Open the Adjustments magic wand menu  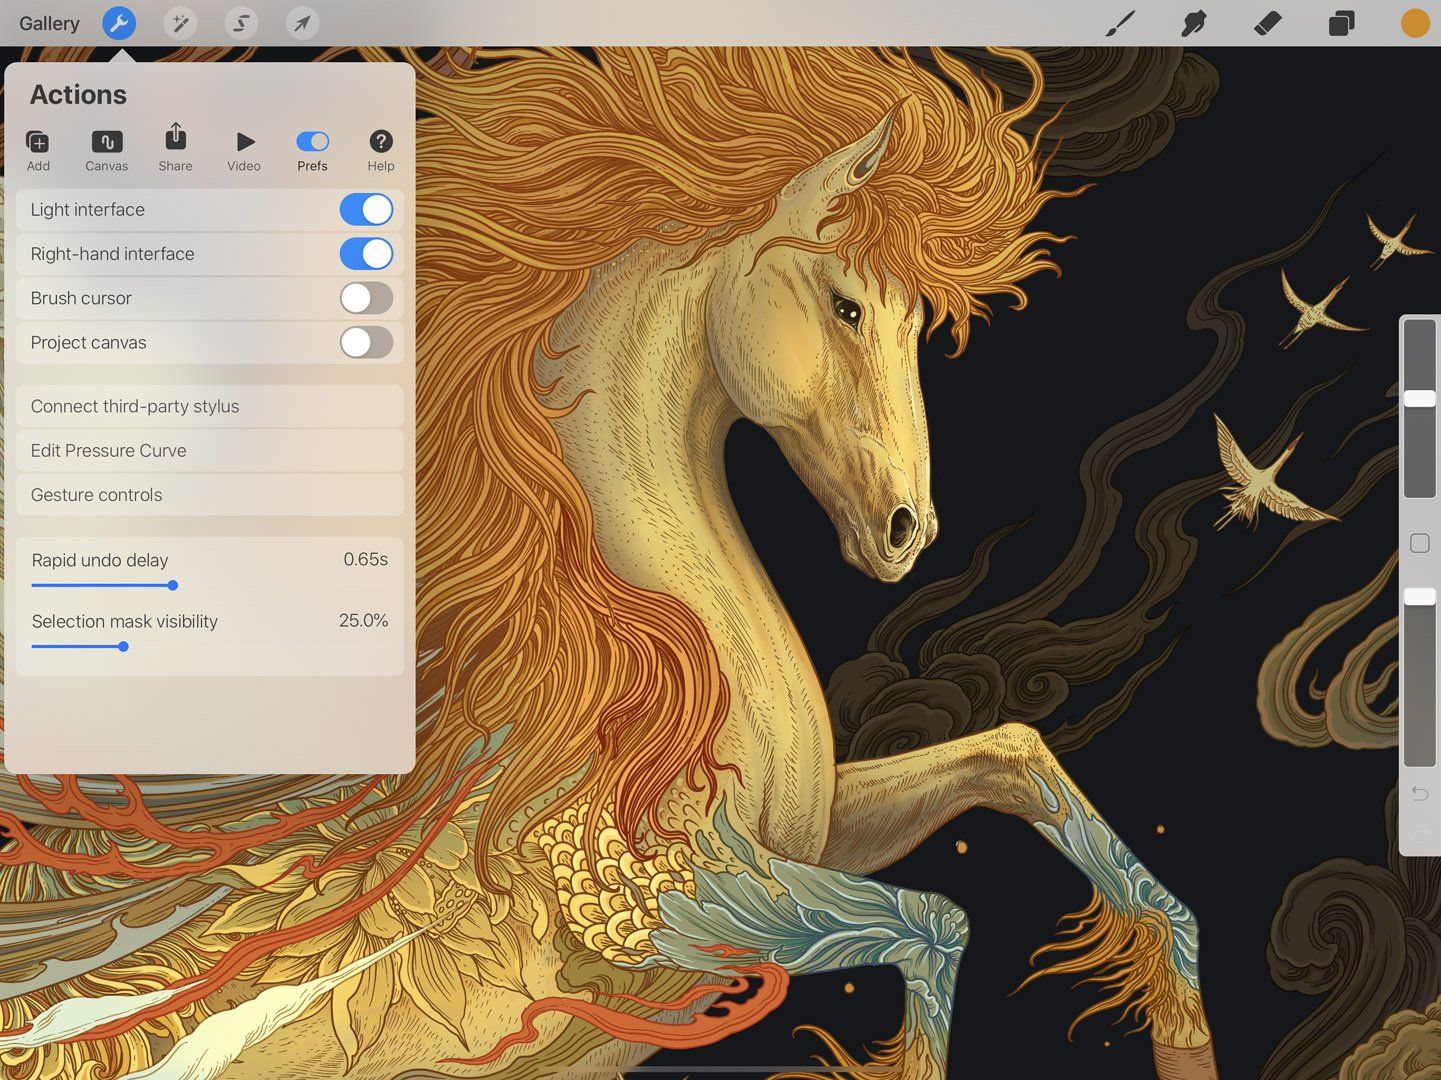(x=180, y=22)
